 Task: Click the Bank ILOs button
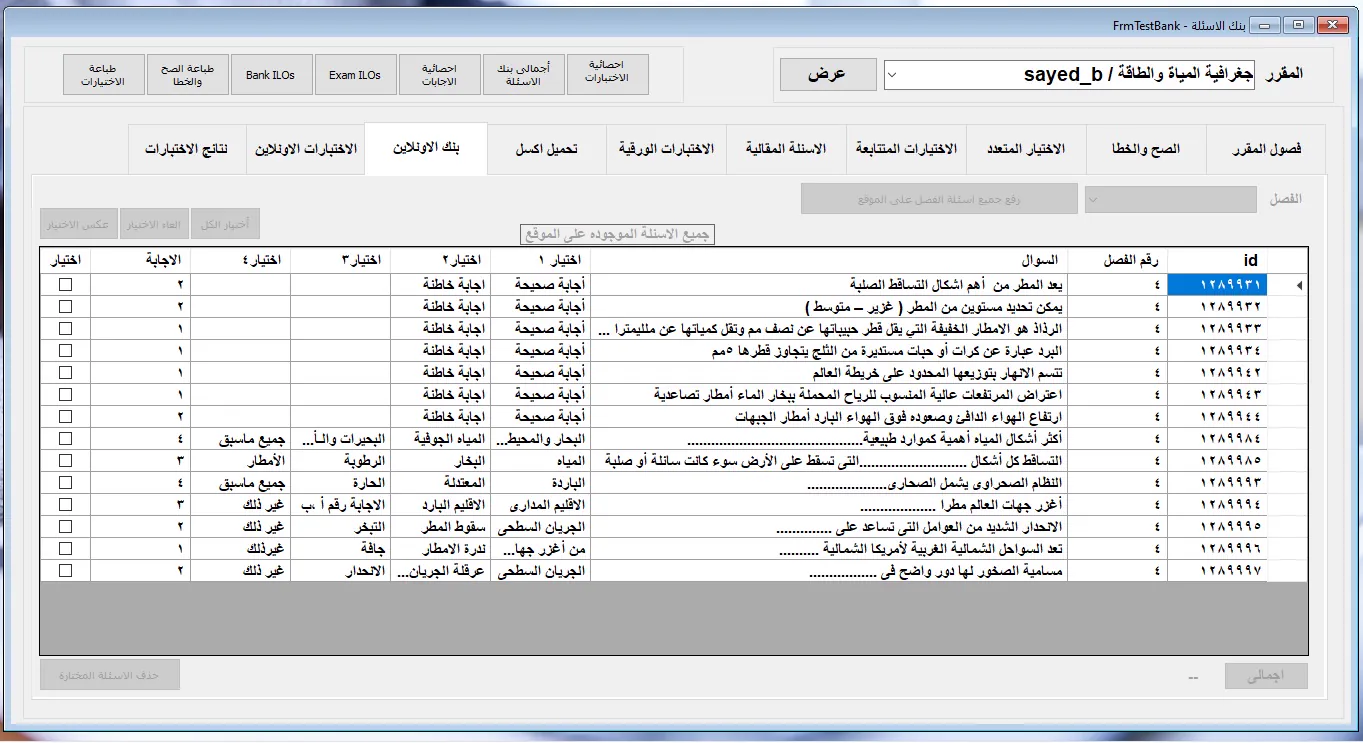point(270,75)
